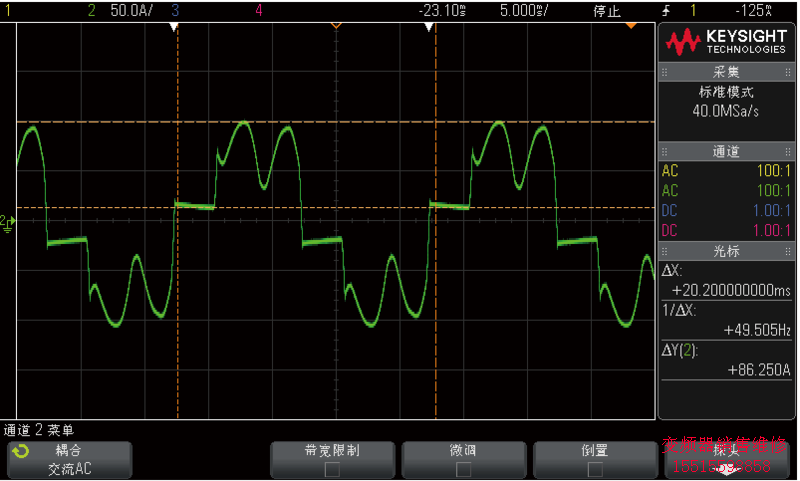800x481 pixels.
Task: Open the 通道 channel section header
Action: pyautogui.click(x=726, y=152)
